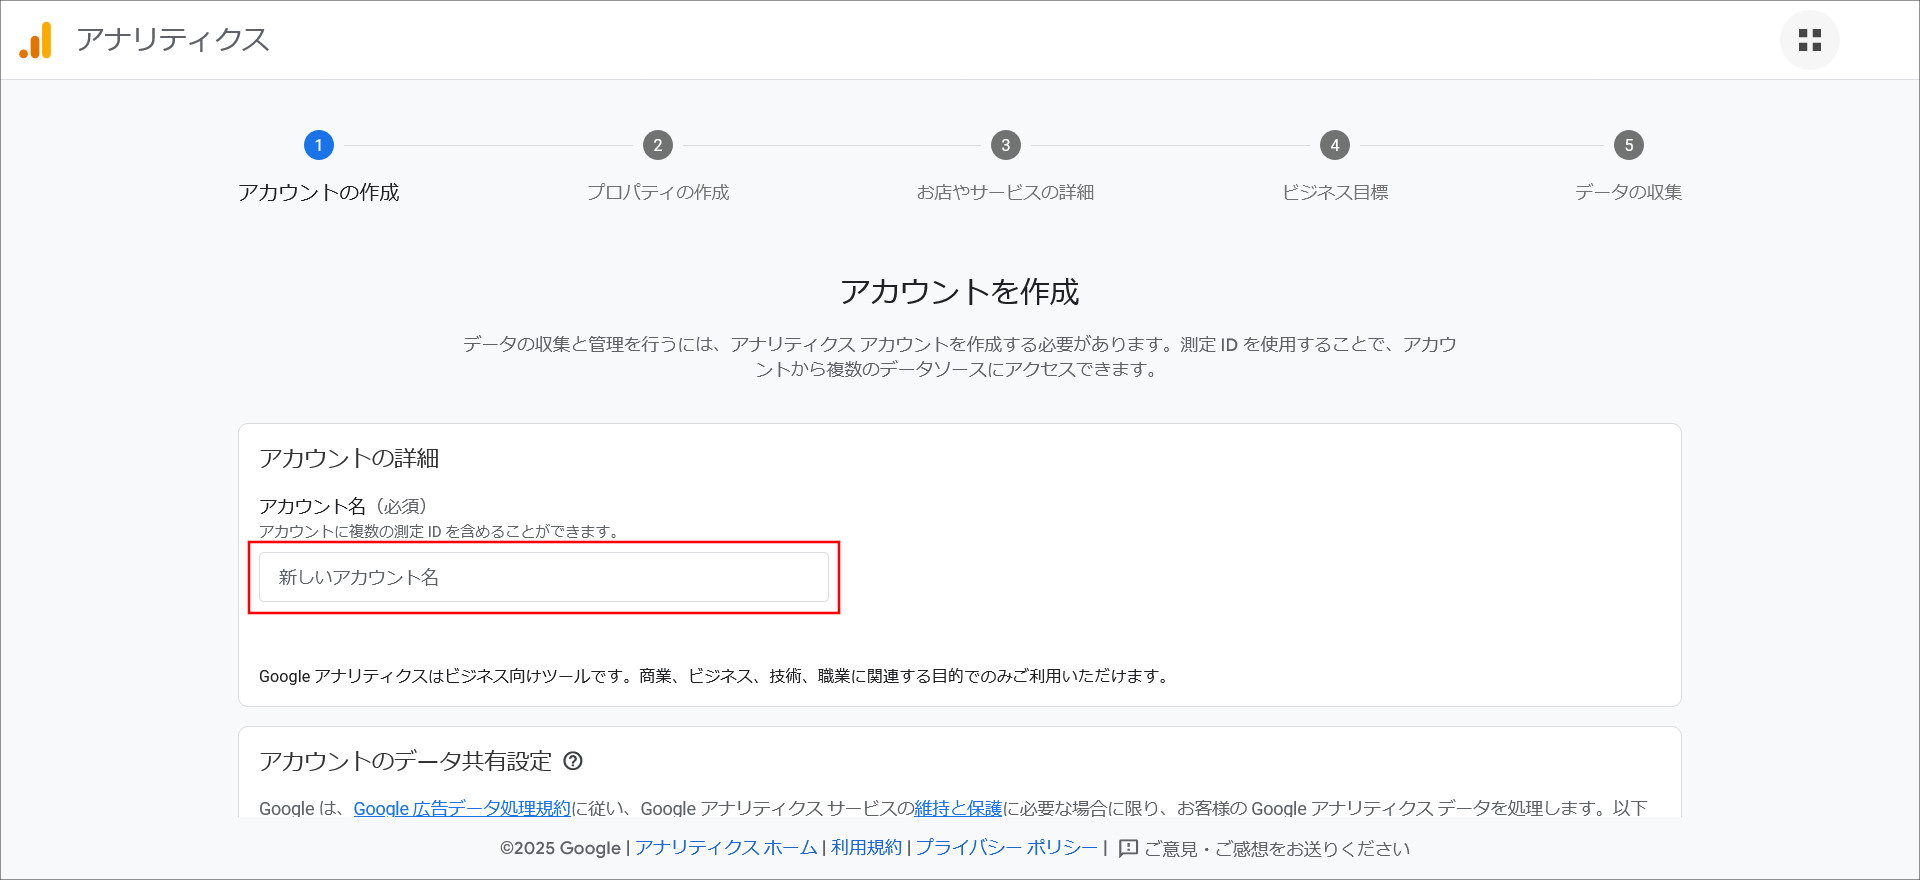Select step 5 circle in stepper
The width and height of the screenshot is (1920, 880).
1628,145
